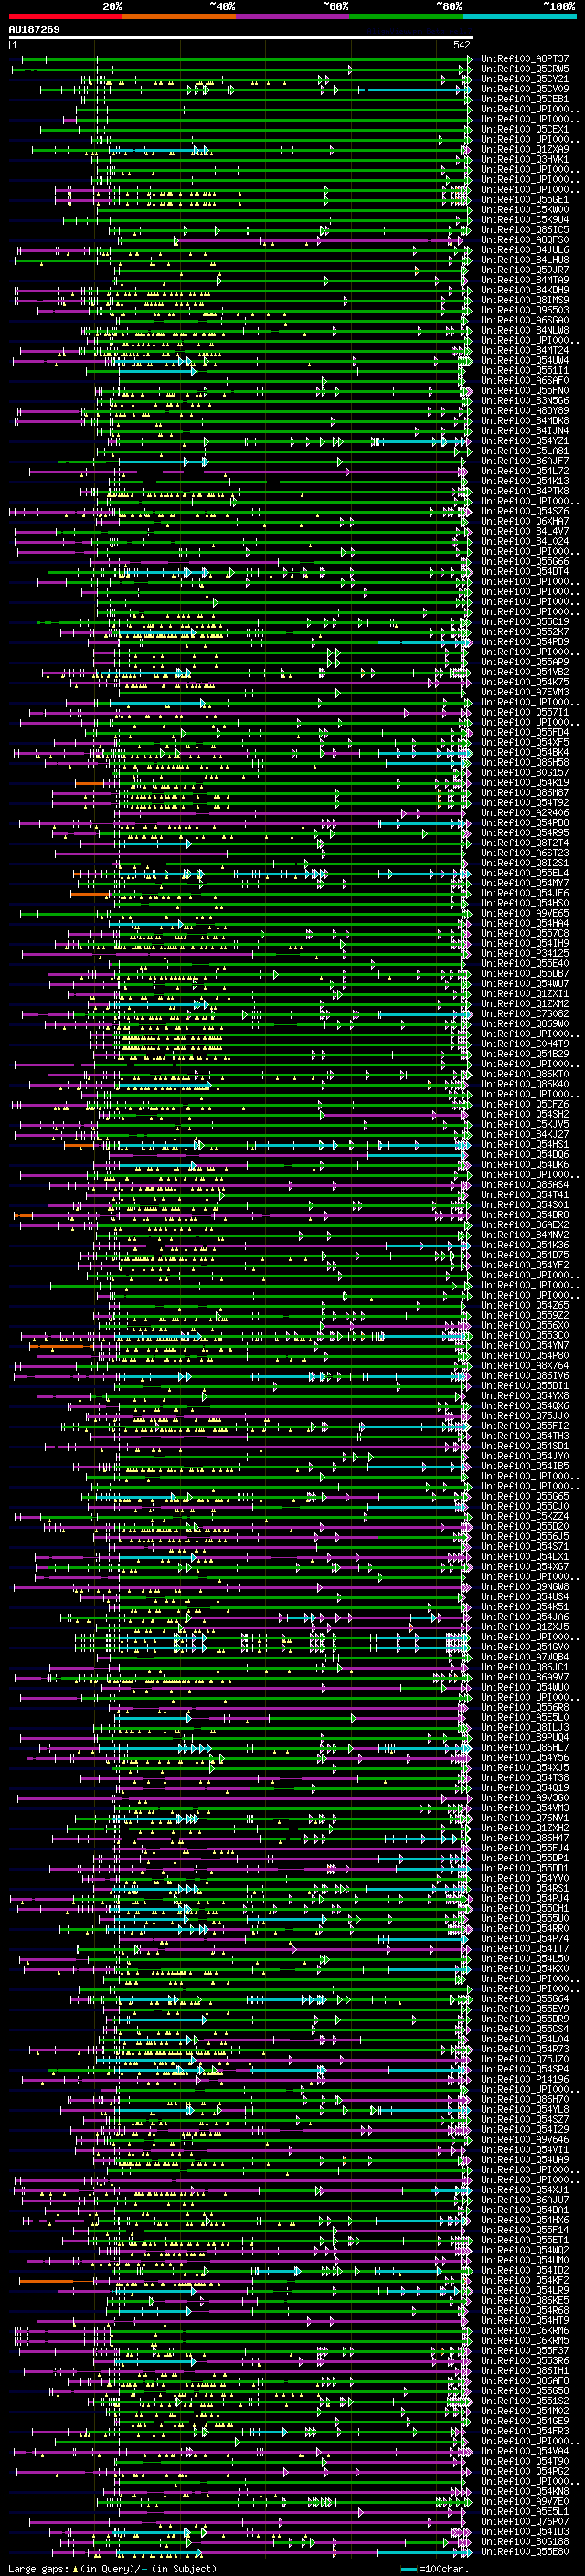This screenshot has width=585, height=2576.
Task: Select the UniRef100_Q5CV09 entry
Action: 525,89
